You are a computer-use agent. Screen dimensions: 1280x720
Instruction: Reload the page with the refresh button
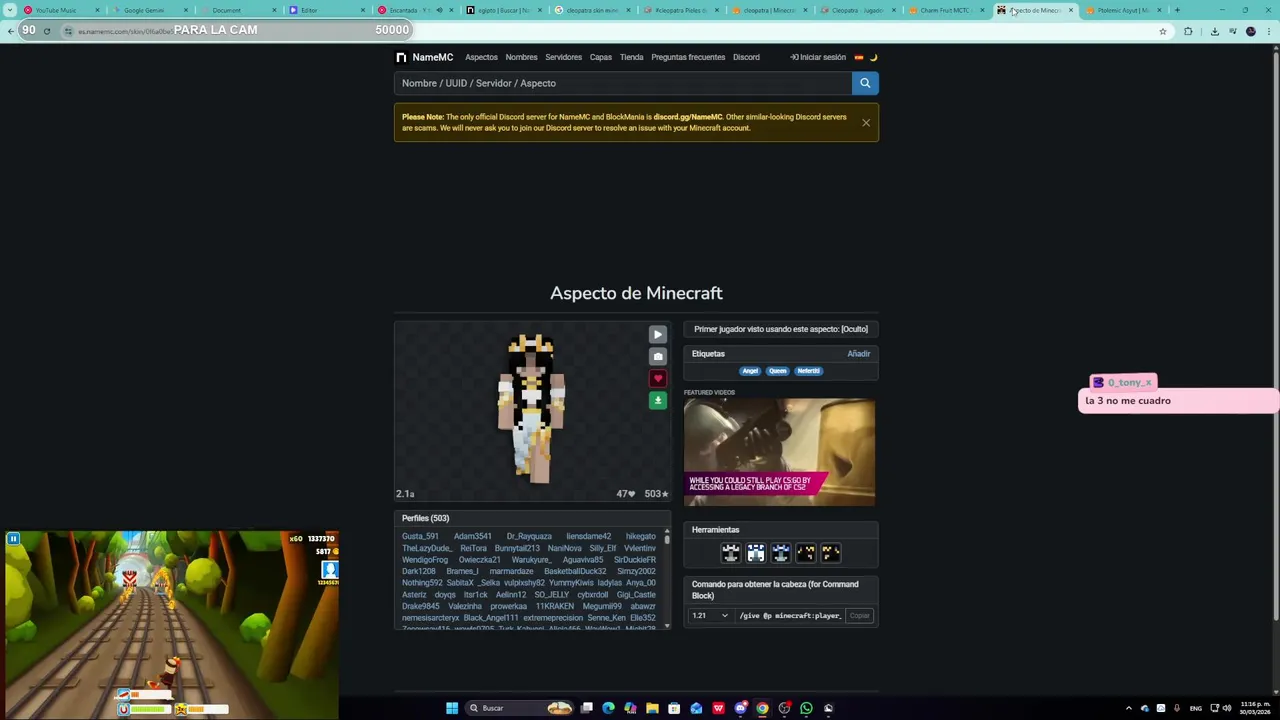(46, 31)
